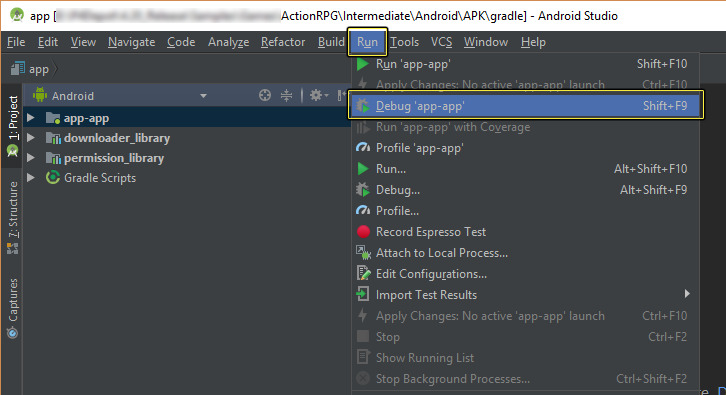The height and width of the screenshot is (395, 726).
Task: Click the app breadcrumb in navigation bar
Action: tap(39, 69)
